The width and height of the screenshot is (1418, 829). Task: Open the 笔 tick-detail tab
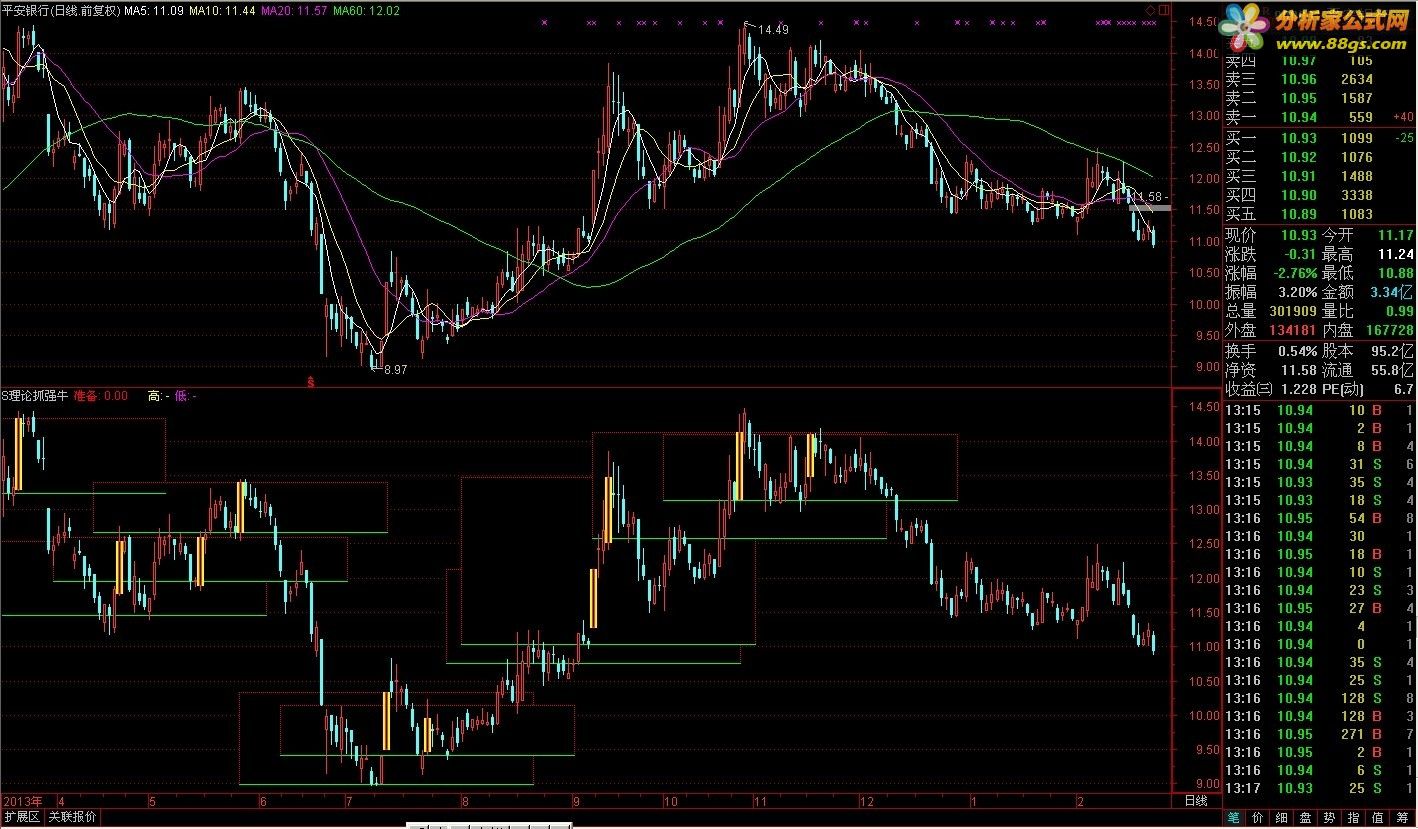pyautogui.click(x=1234, y=817)
